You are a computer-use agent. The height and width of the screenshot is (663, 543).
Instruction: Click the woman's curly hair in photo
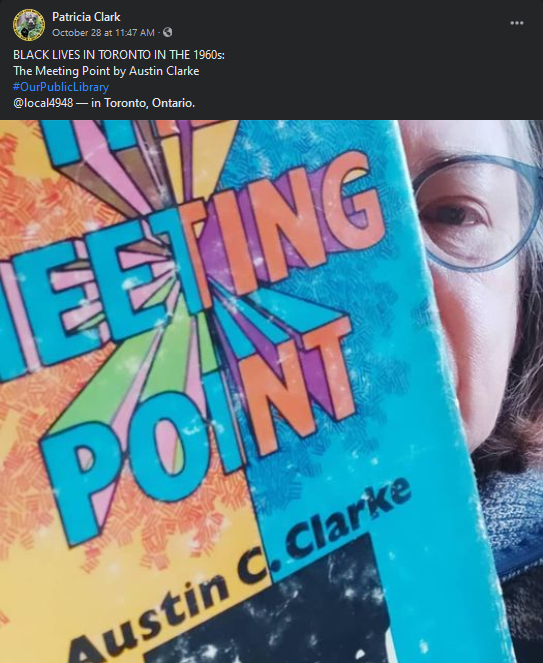[522, 381]
